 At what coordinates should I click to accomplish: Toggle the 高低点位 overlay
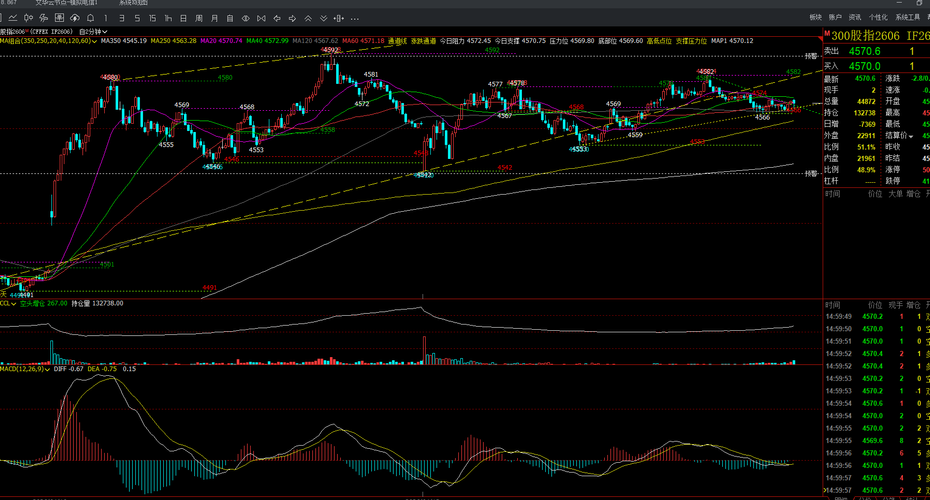[659, 41]
